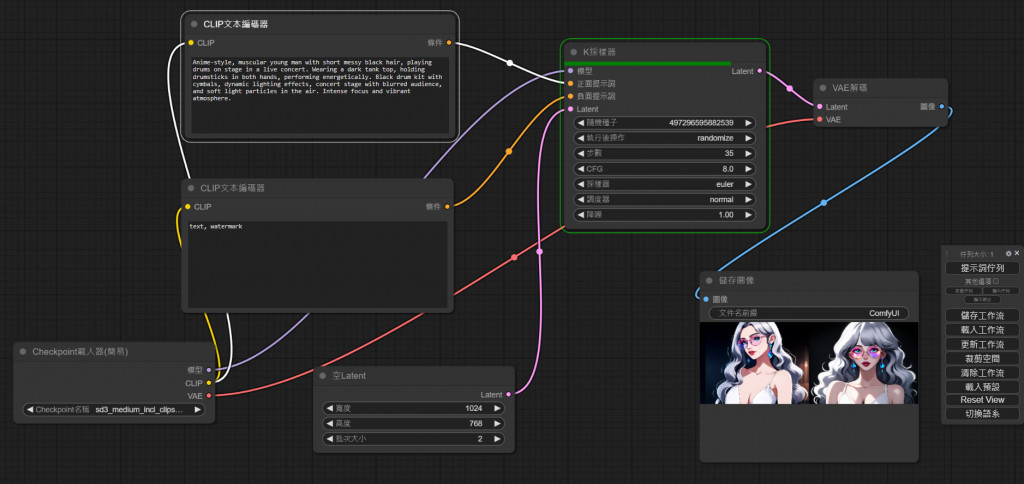The height and width of the screenshot is (484, 1024).
Task: Decrease CFG with its left arrow
Action: 581,169
